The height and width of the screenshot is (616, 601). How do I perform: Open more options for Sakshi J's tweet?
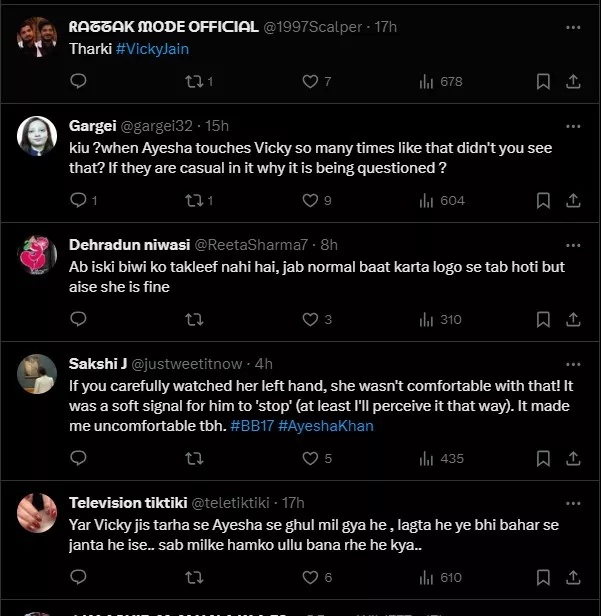pyautogui.click(x=573, y=364)
